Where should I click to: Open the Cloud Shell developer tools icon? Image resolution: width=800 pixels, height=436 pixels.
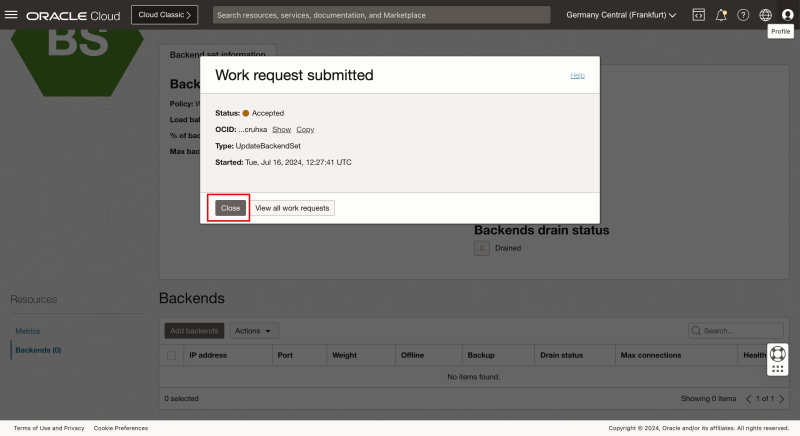coord(698,15)
